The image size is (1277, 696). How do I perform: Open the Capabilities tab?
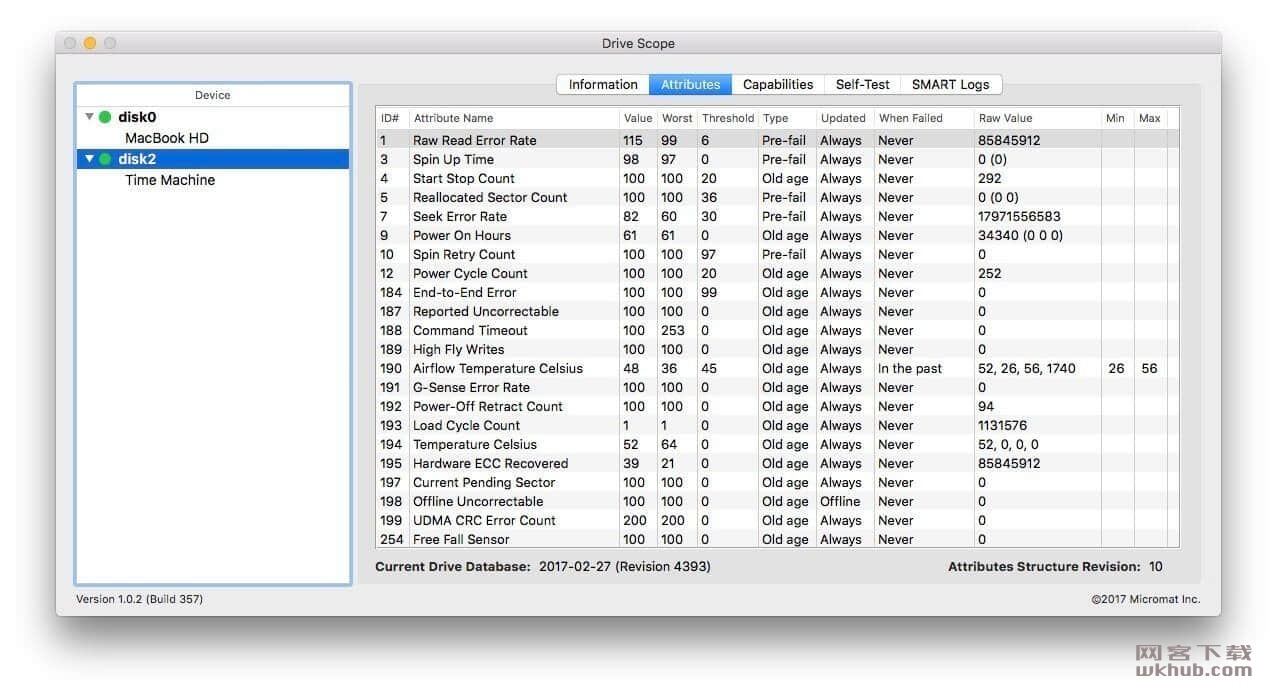pyautogui.click(x=778, y=85)
